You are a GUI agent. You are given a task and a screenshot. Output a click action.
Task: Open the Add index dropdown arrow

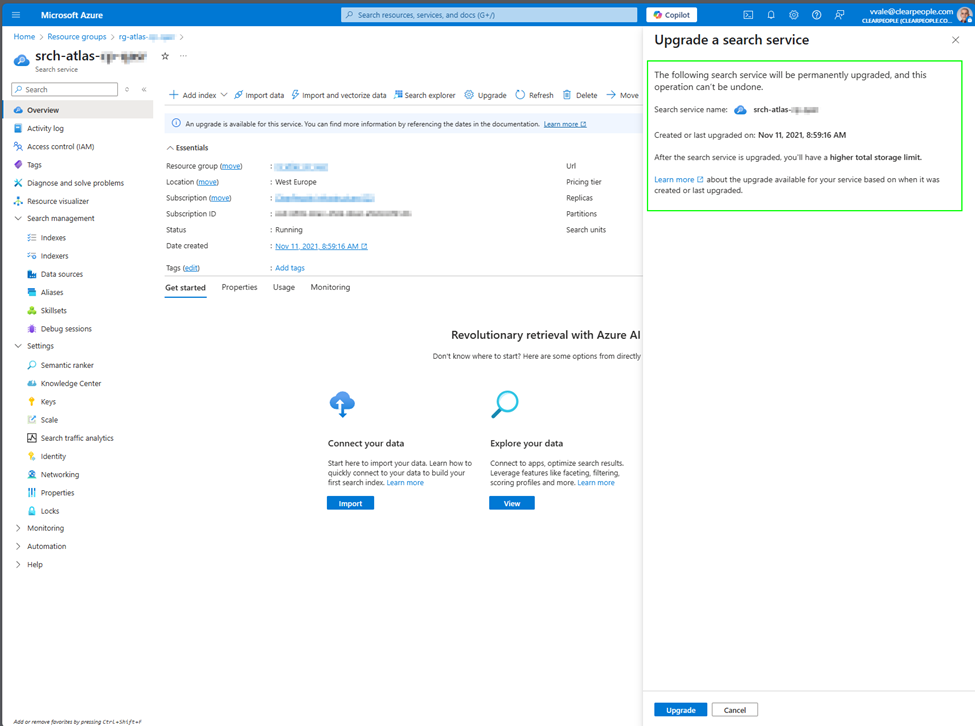coord(224,95)
